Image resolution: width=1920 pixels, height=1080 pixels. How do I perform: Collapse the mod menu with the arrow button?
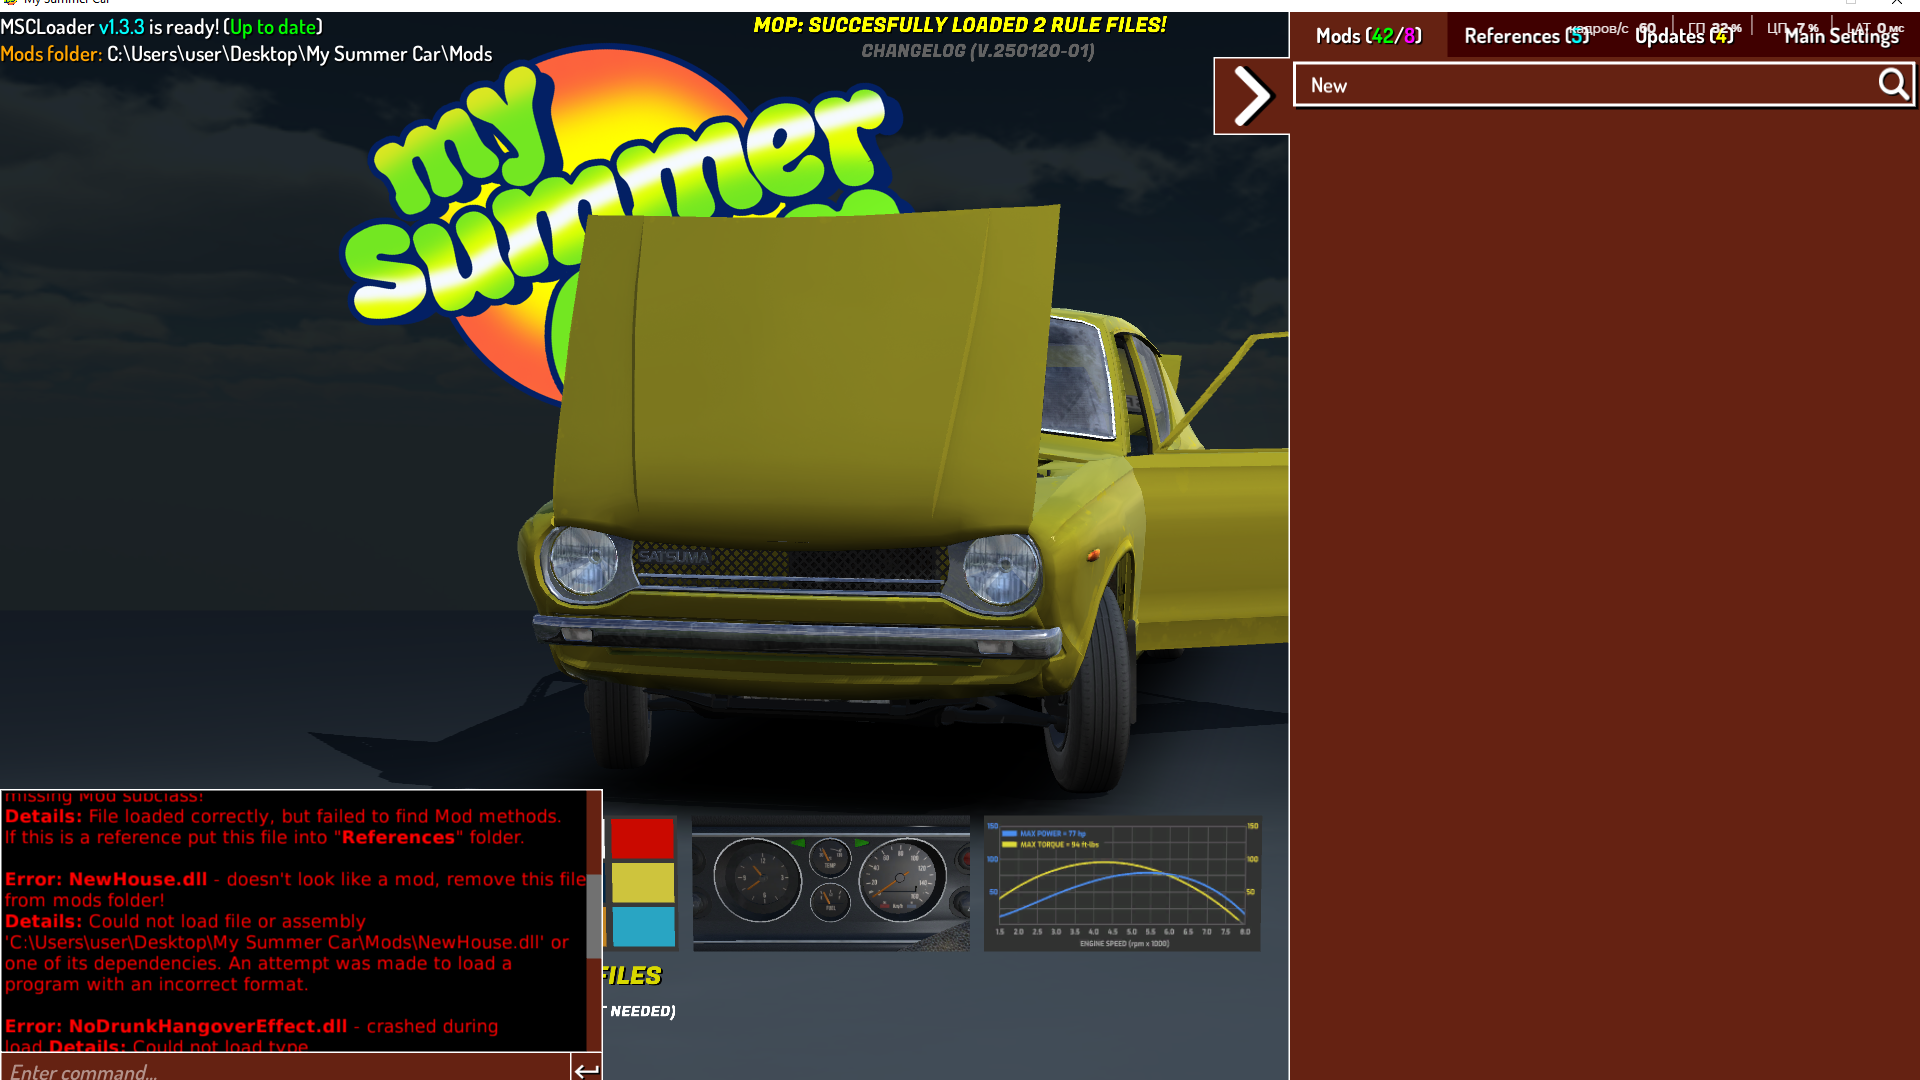1251,96
